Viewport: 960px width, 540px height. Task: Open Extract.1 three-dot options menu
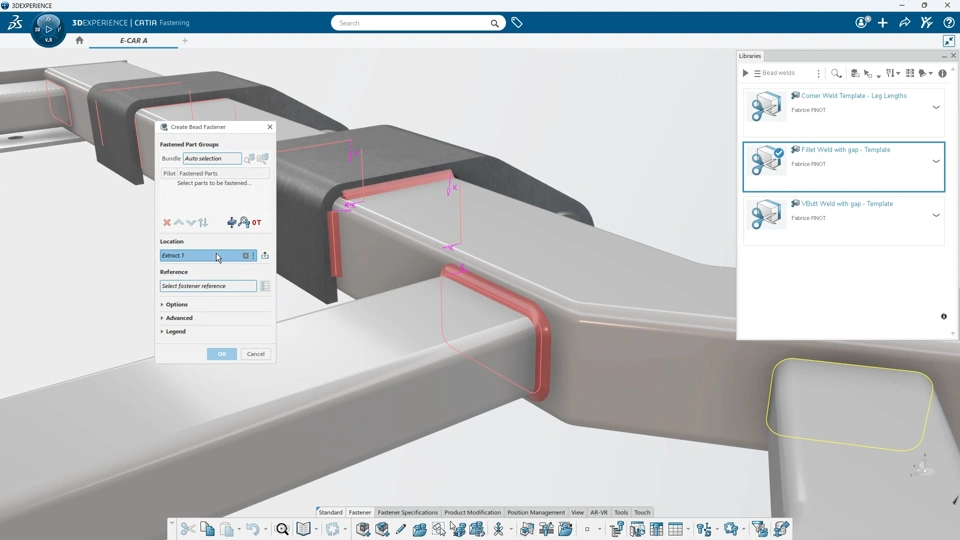point(253,255)
